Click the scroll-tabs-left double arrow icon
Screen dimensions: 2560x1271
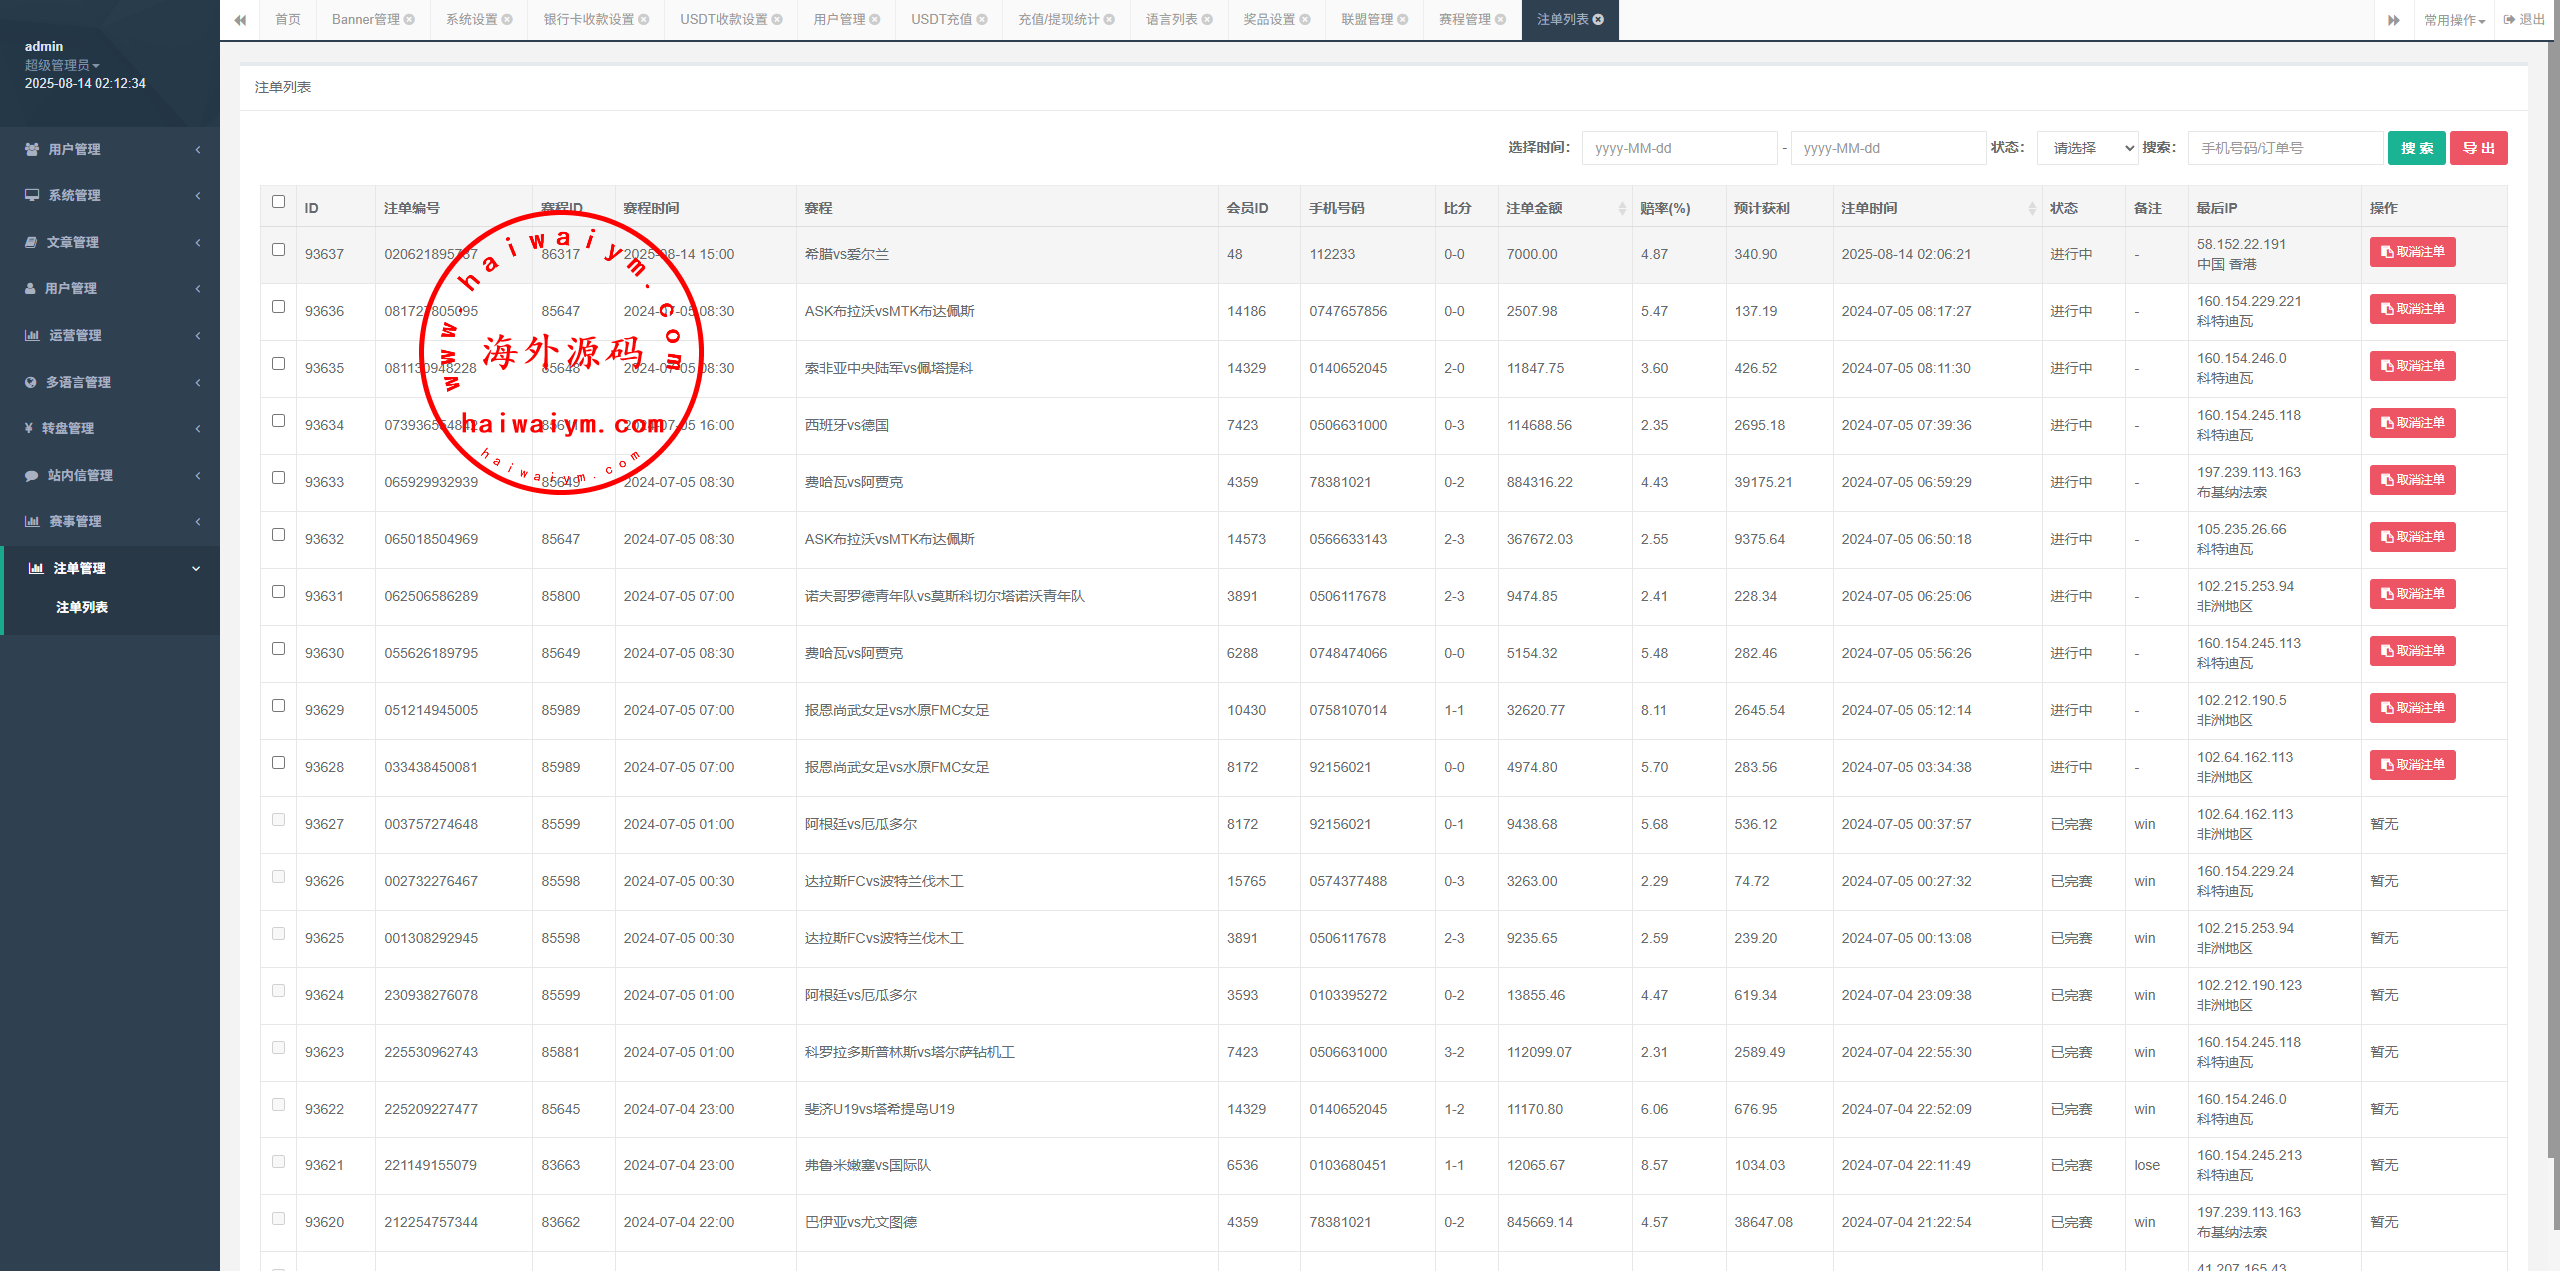240,20
